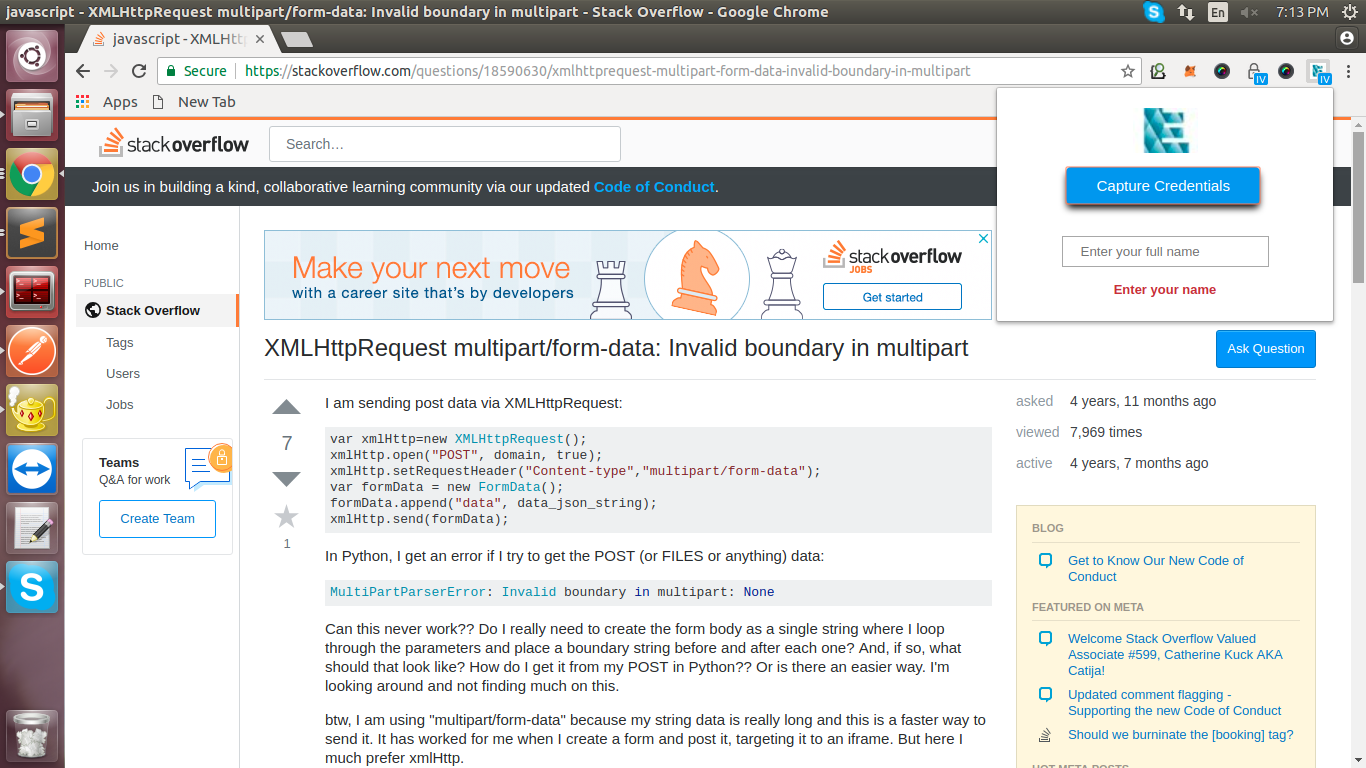
Task: Open the magnifier page-search extension icon
Action: (1158, 71)
